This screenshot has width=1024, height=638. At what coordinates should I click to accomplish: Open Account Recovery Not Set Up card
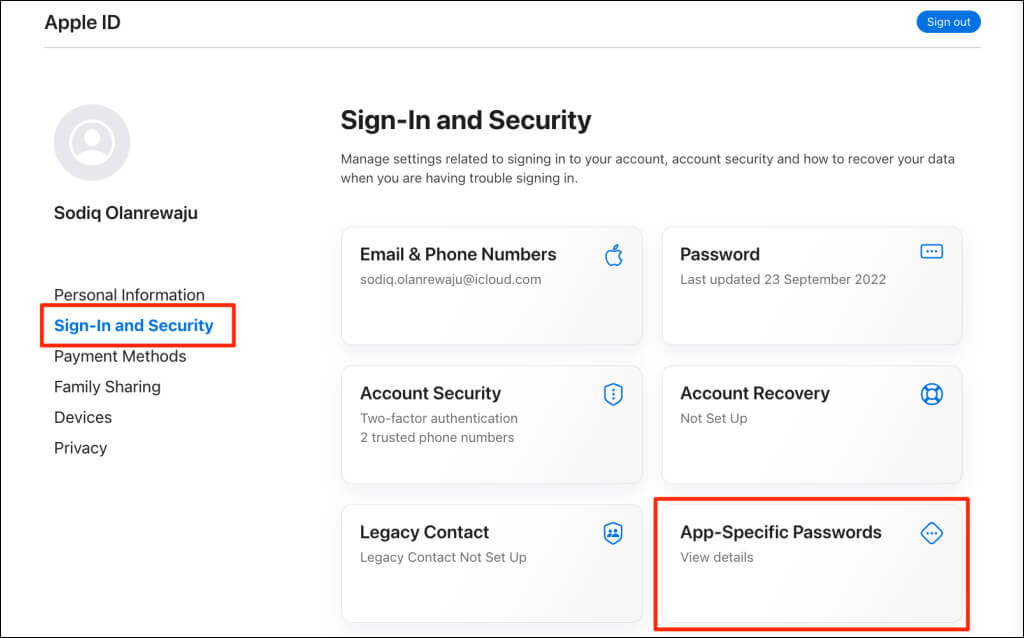coord(812,424)
